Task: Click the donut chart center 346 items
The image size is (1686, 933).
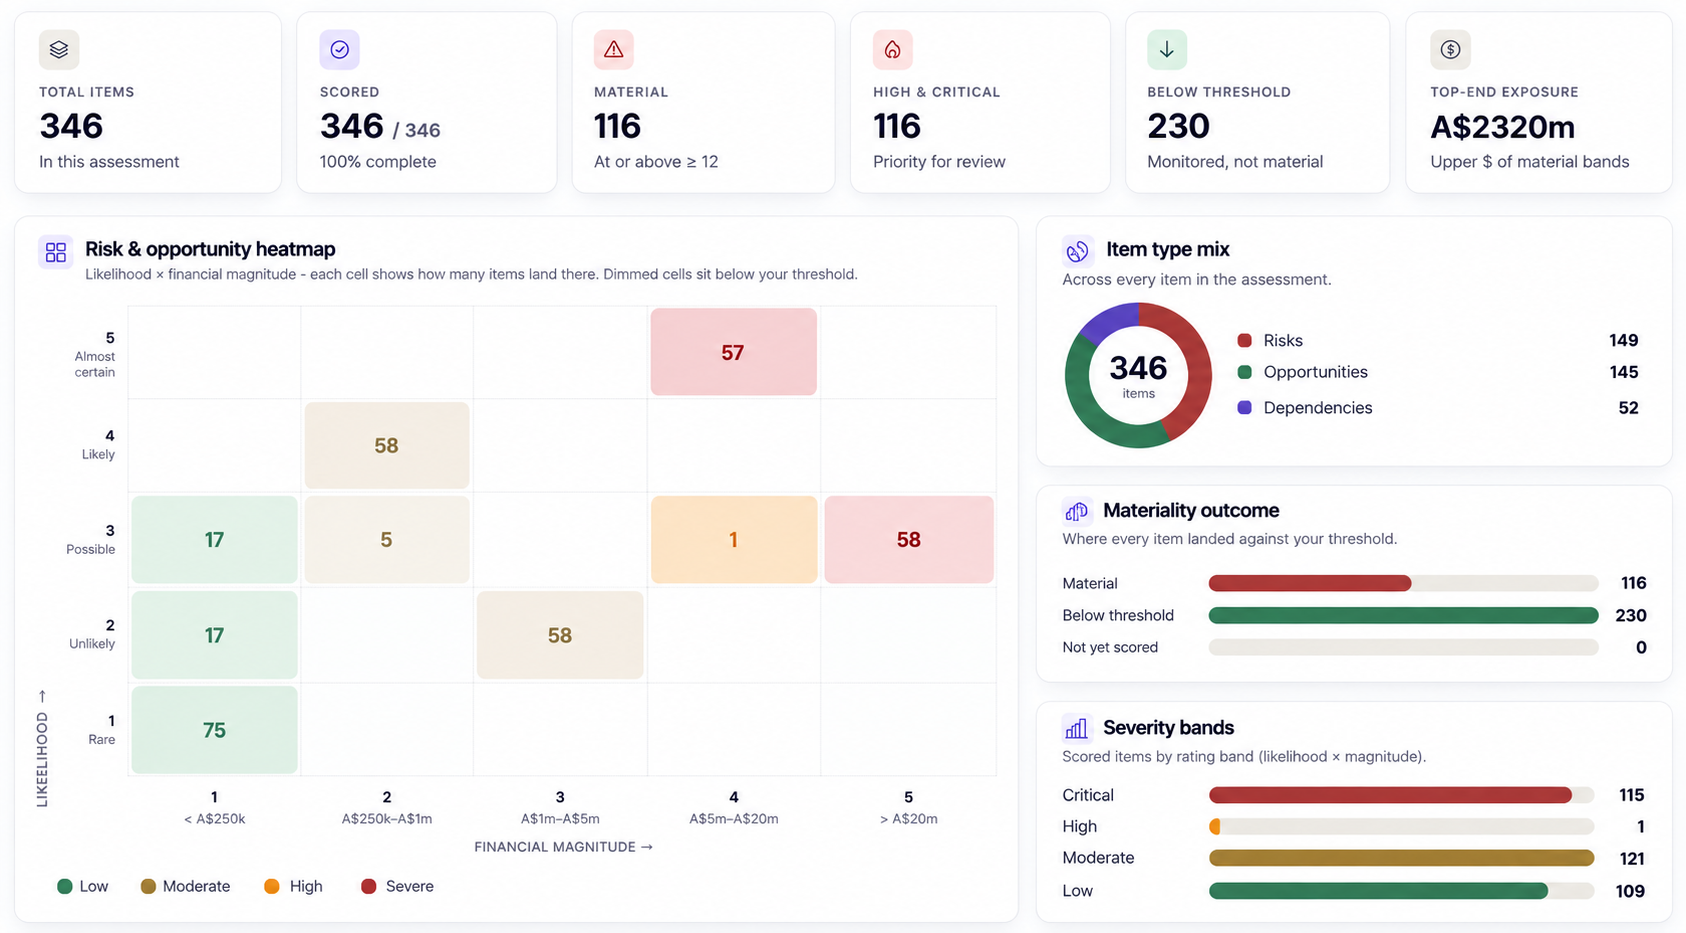Action: tap(1138, 375)
